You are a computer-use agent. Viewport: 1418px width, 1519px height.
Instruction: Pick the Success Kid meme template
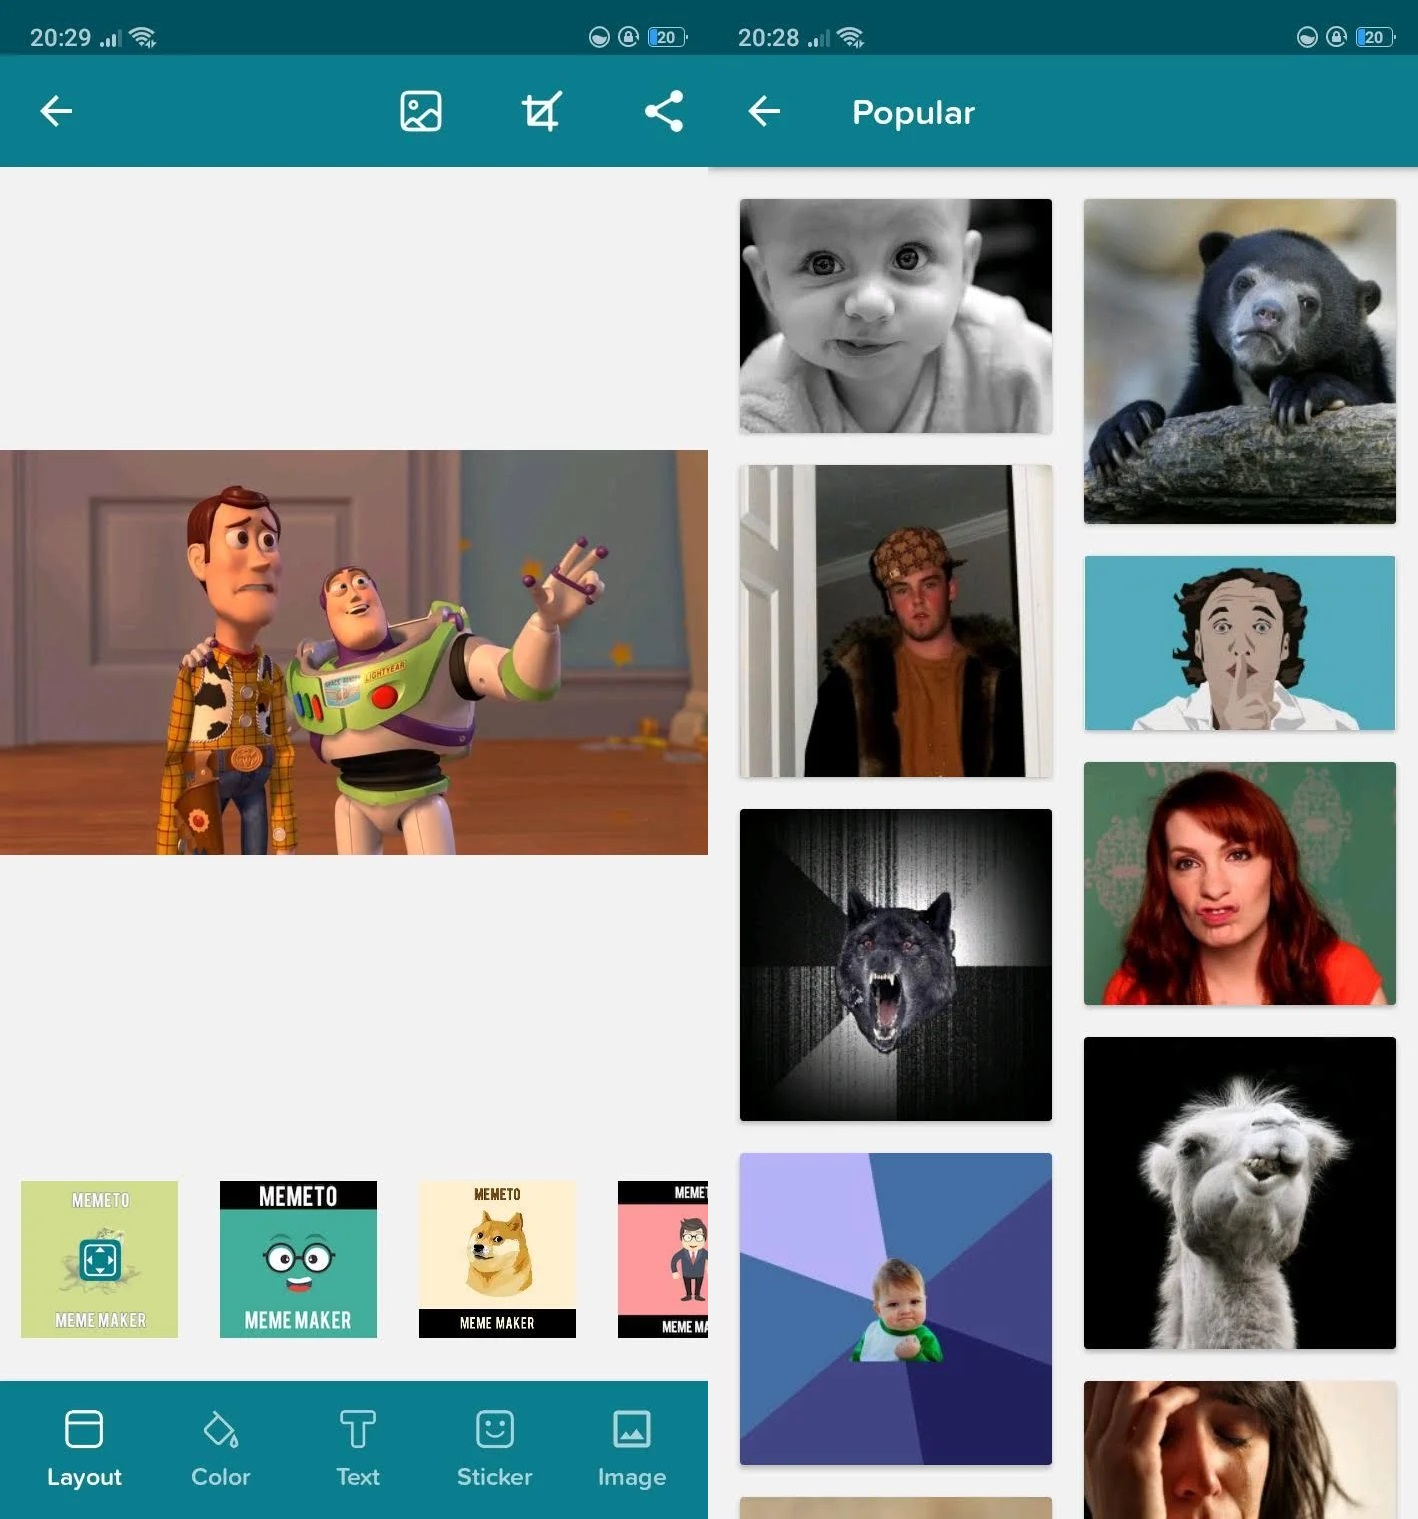(x=896, y=1309)
